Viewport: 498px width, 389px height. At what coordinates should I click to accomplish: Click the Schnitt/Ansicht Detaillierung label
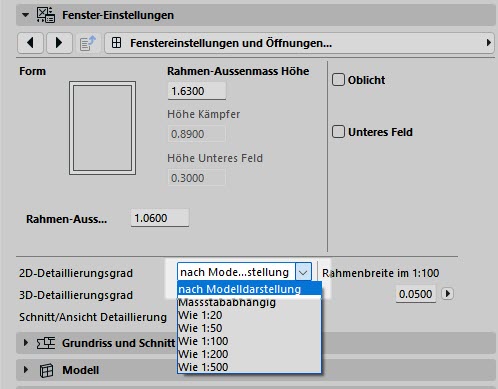93,317
